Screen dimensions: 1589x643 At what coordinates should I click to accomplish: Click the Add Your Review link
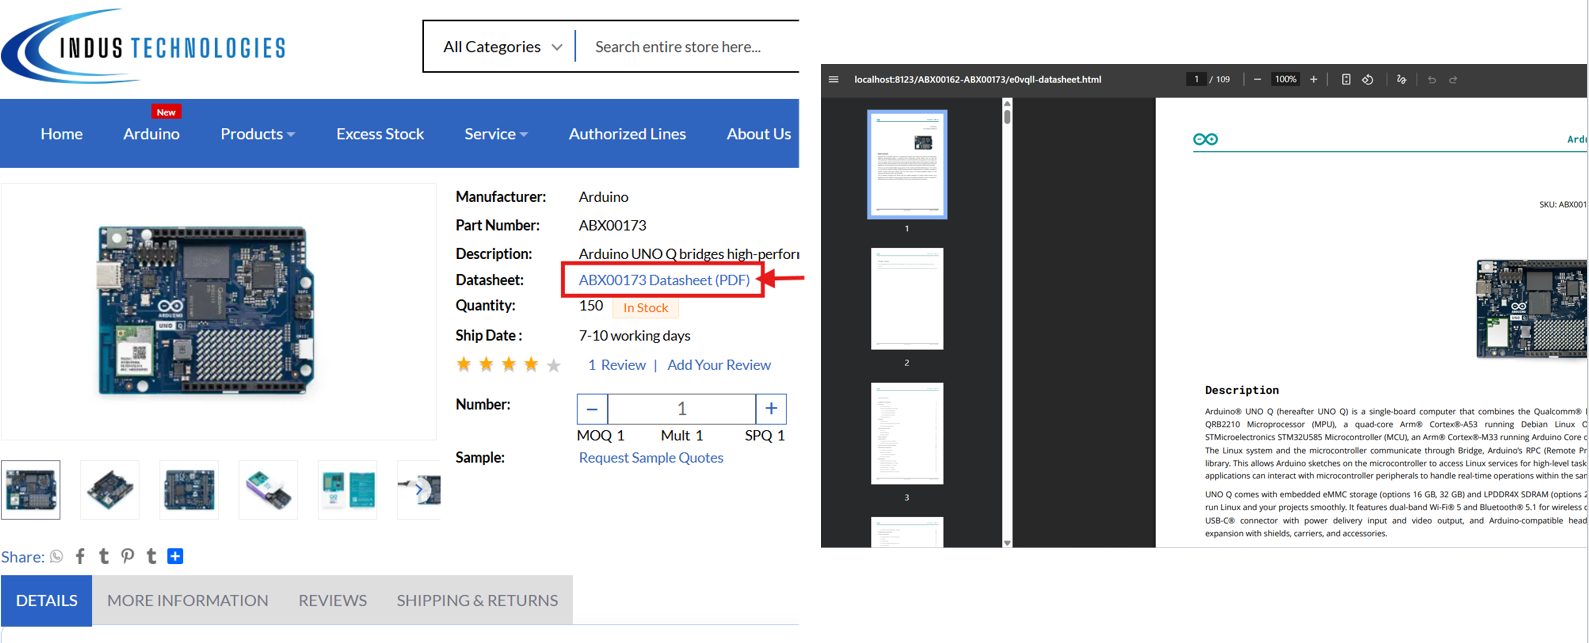[x=719, y=365]
